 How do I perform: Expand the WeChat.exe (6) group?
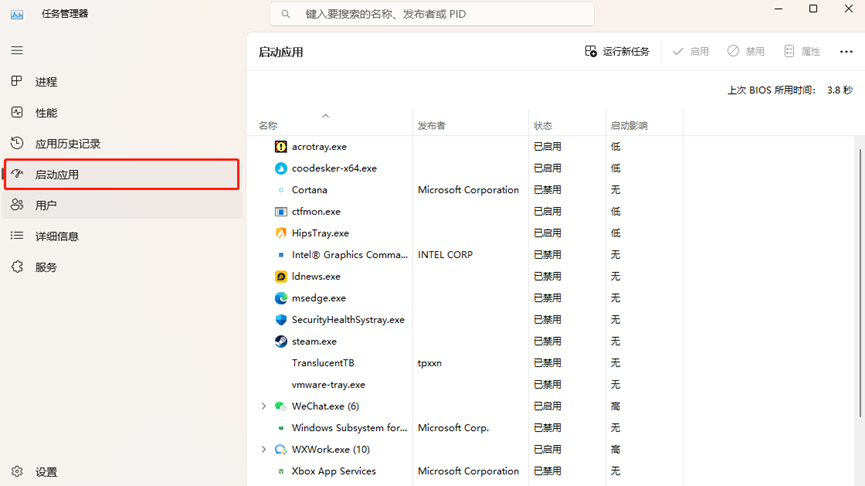tap(264, 406)
